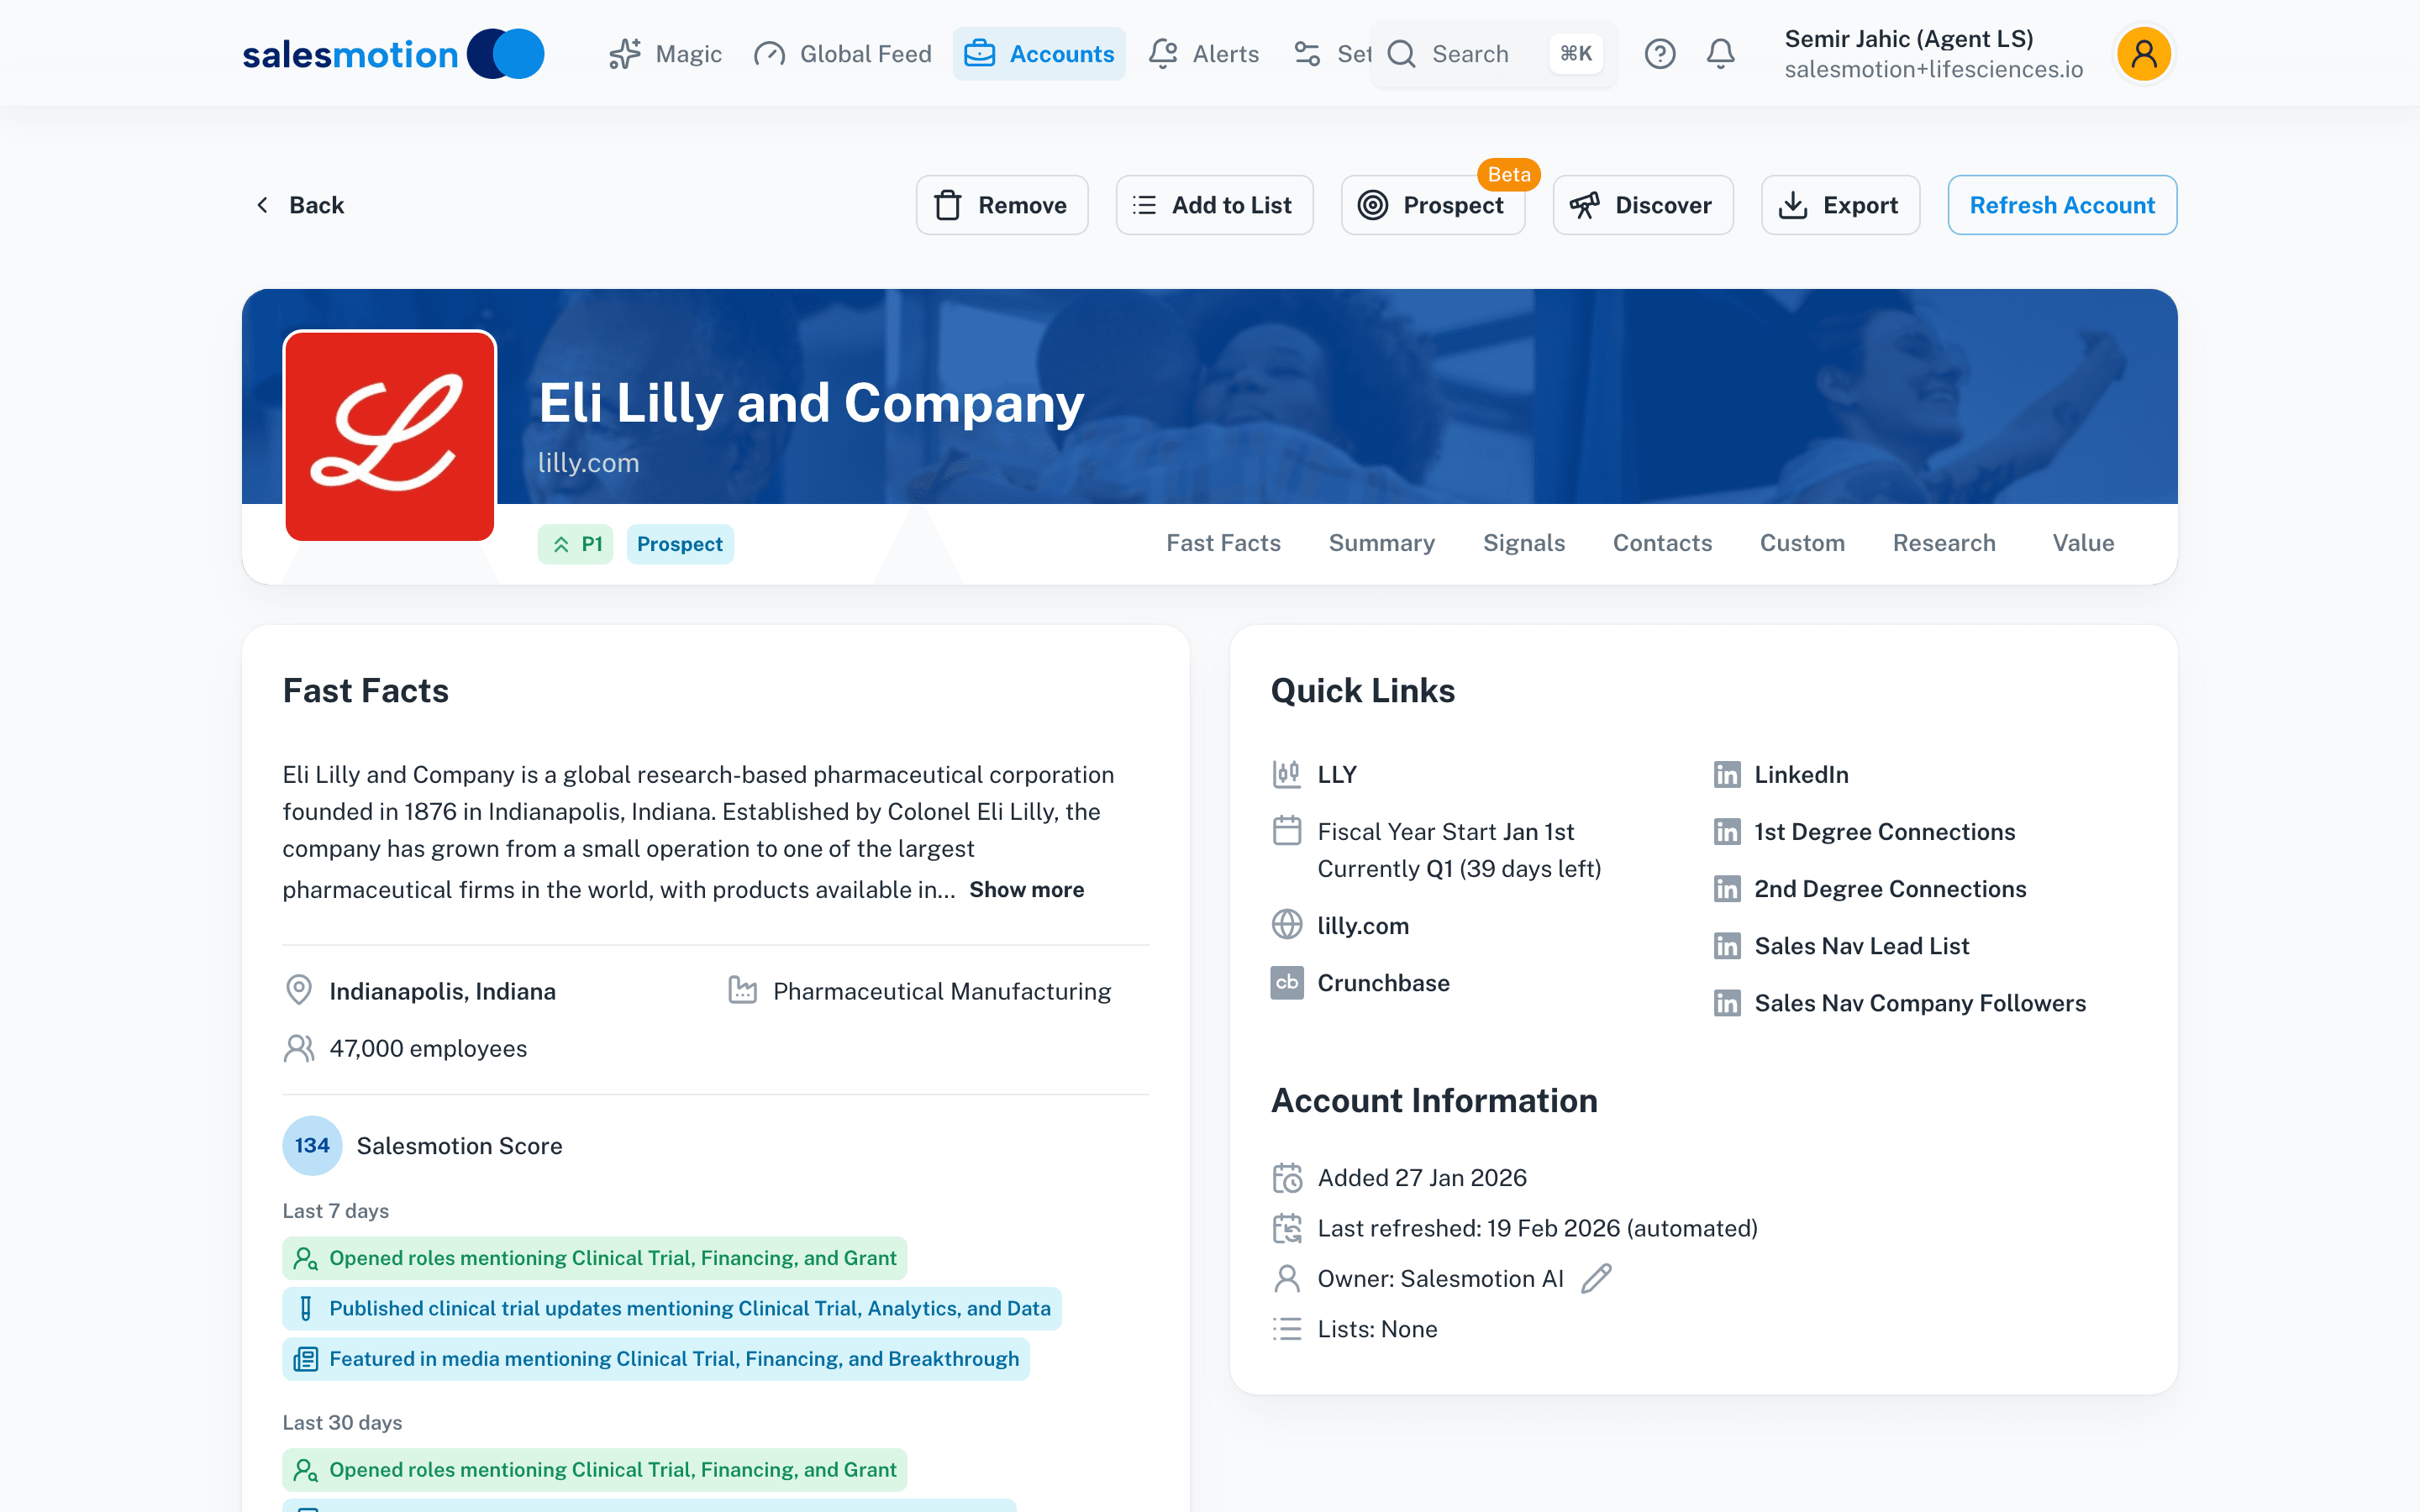Click the salesmotion logo

click(x=393, y=54)
